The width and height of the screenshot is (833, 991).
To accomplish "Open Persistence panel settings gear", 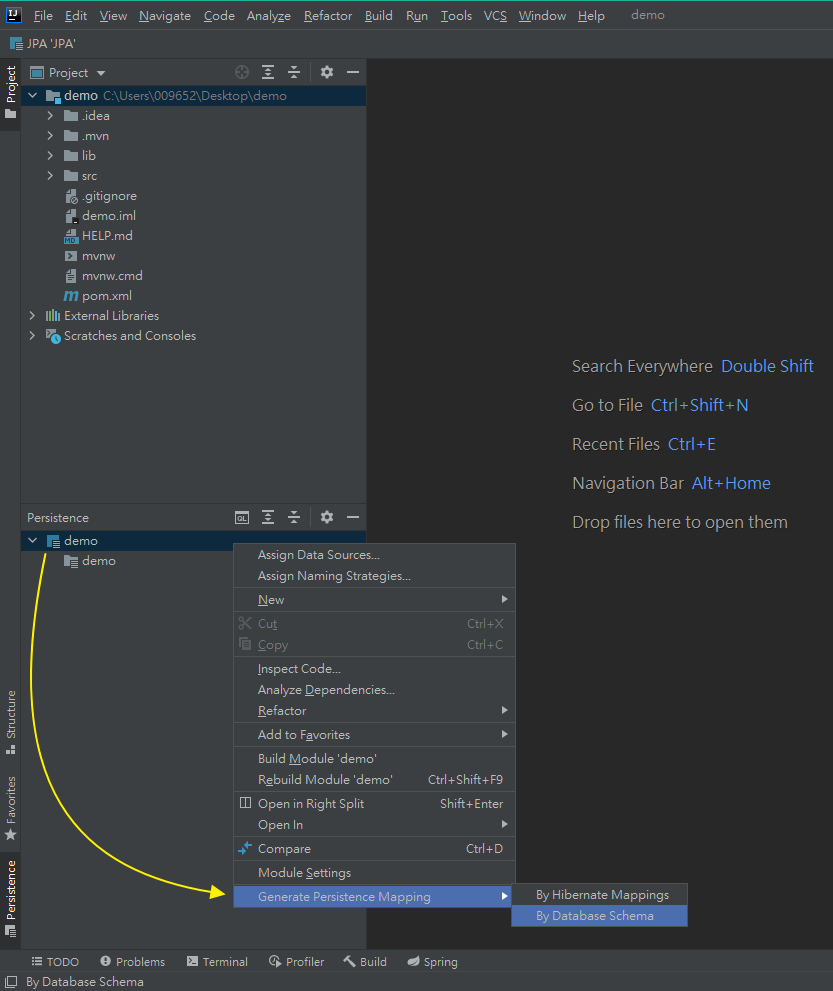I will tap(326, 517).
